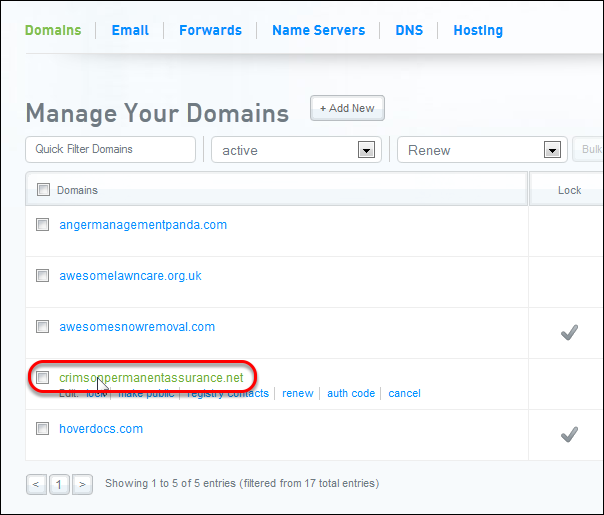Viewport: 604px width, 515px height.
Task: Go to the Hosting tab
Action: [x=478, y=30]
